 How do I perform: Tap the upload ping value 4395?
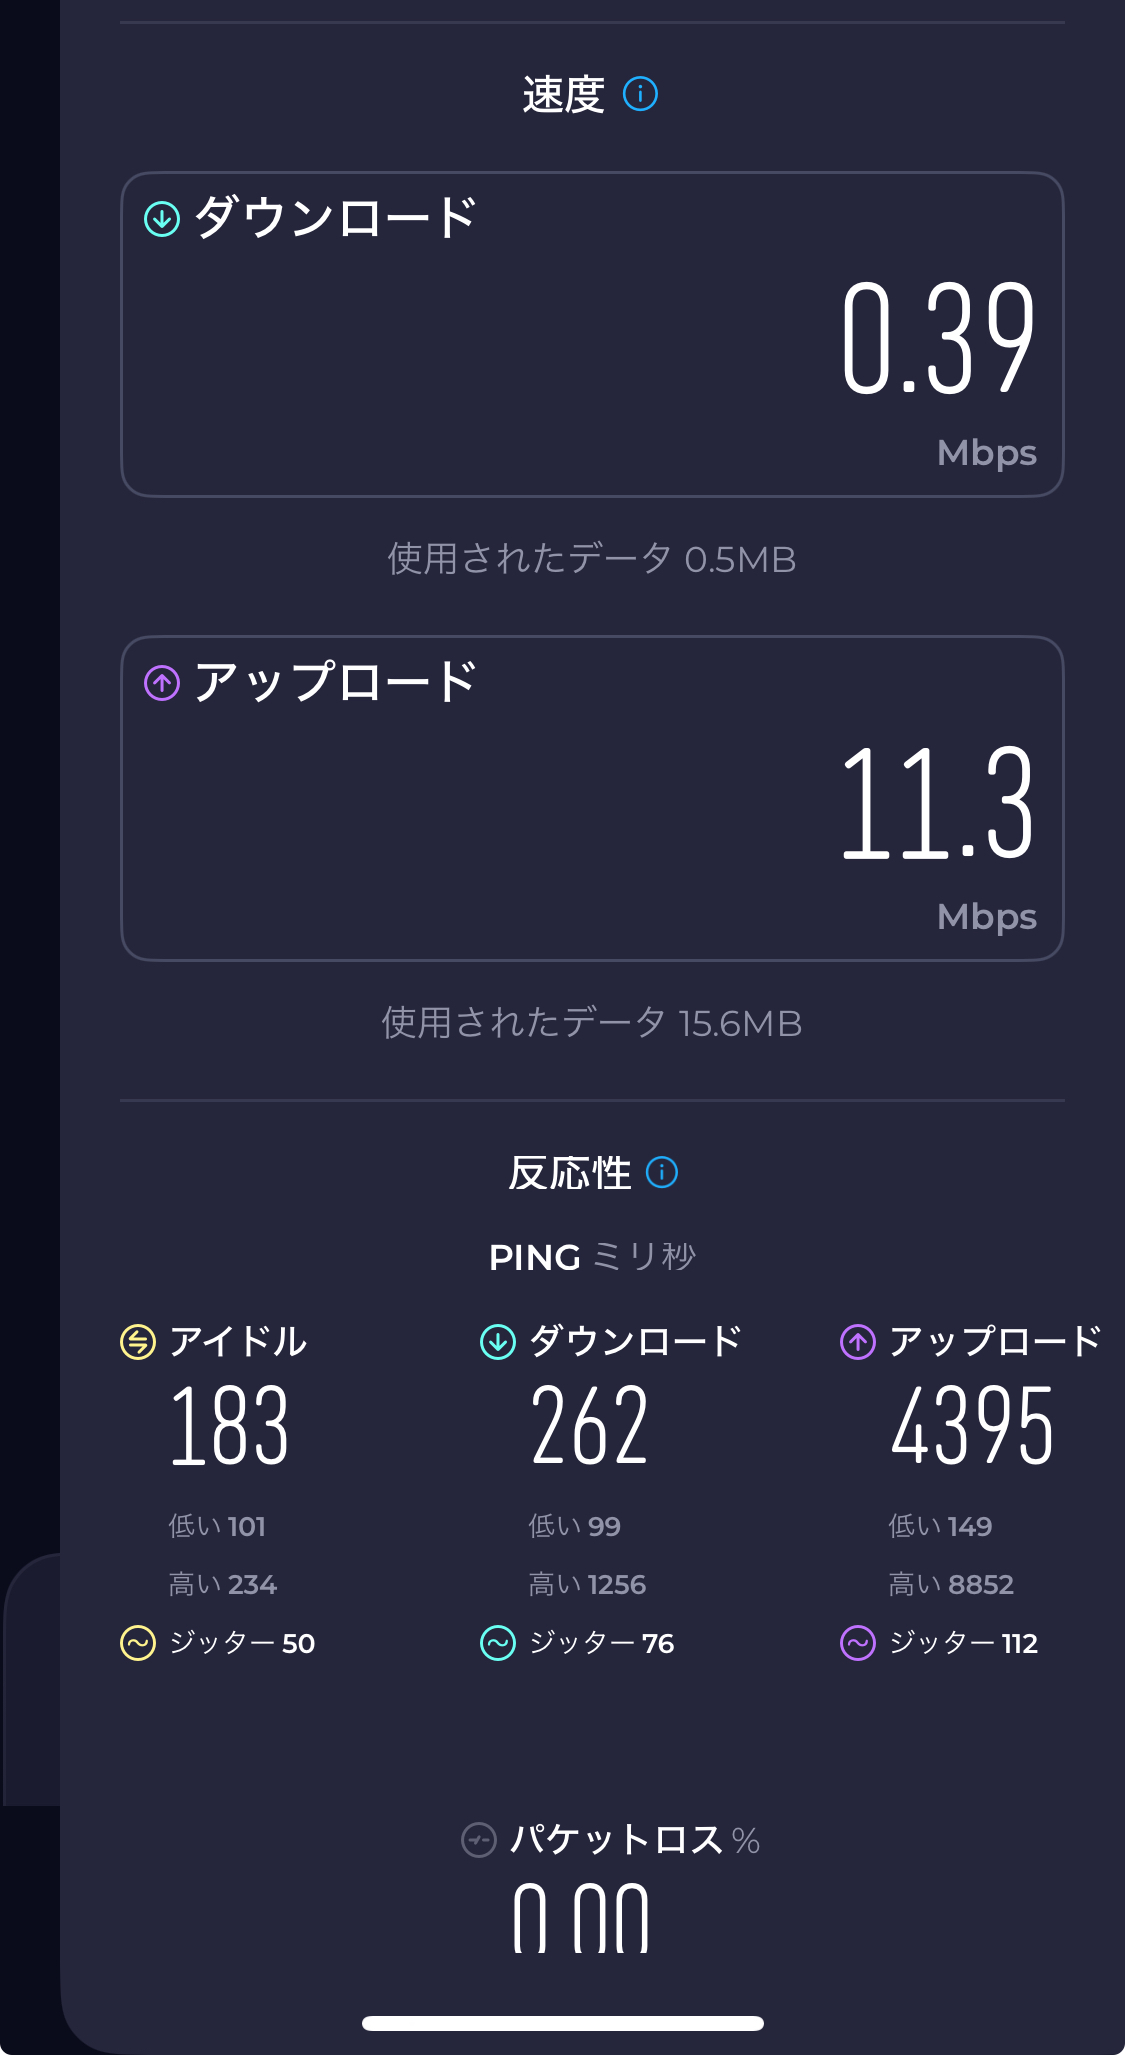coord(972,1426)
